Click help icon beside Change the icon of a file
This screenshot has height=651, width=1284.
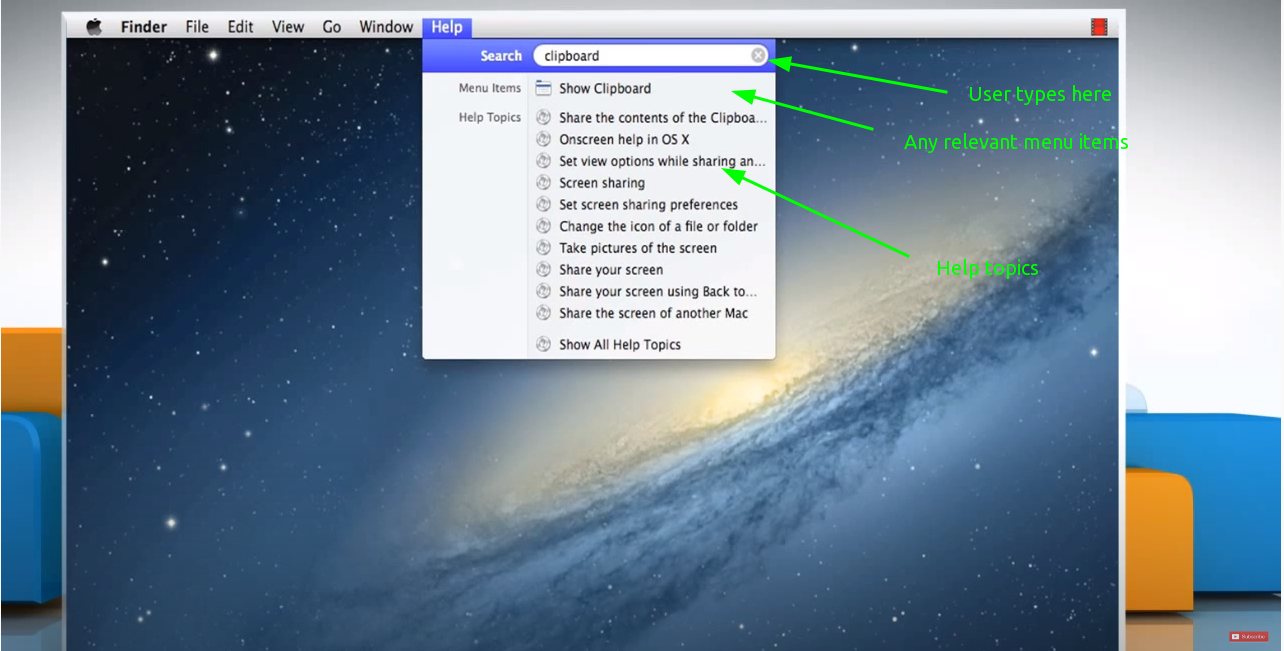click(x=544, y=226)
